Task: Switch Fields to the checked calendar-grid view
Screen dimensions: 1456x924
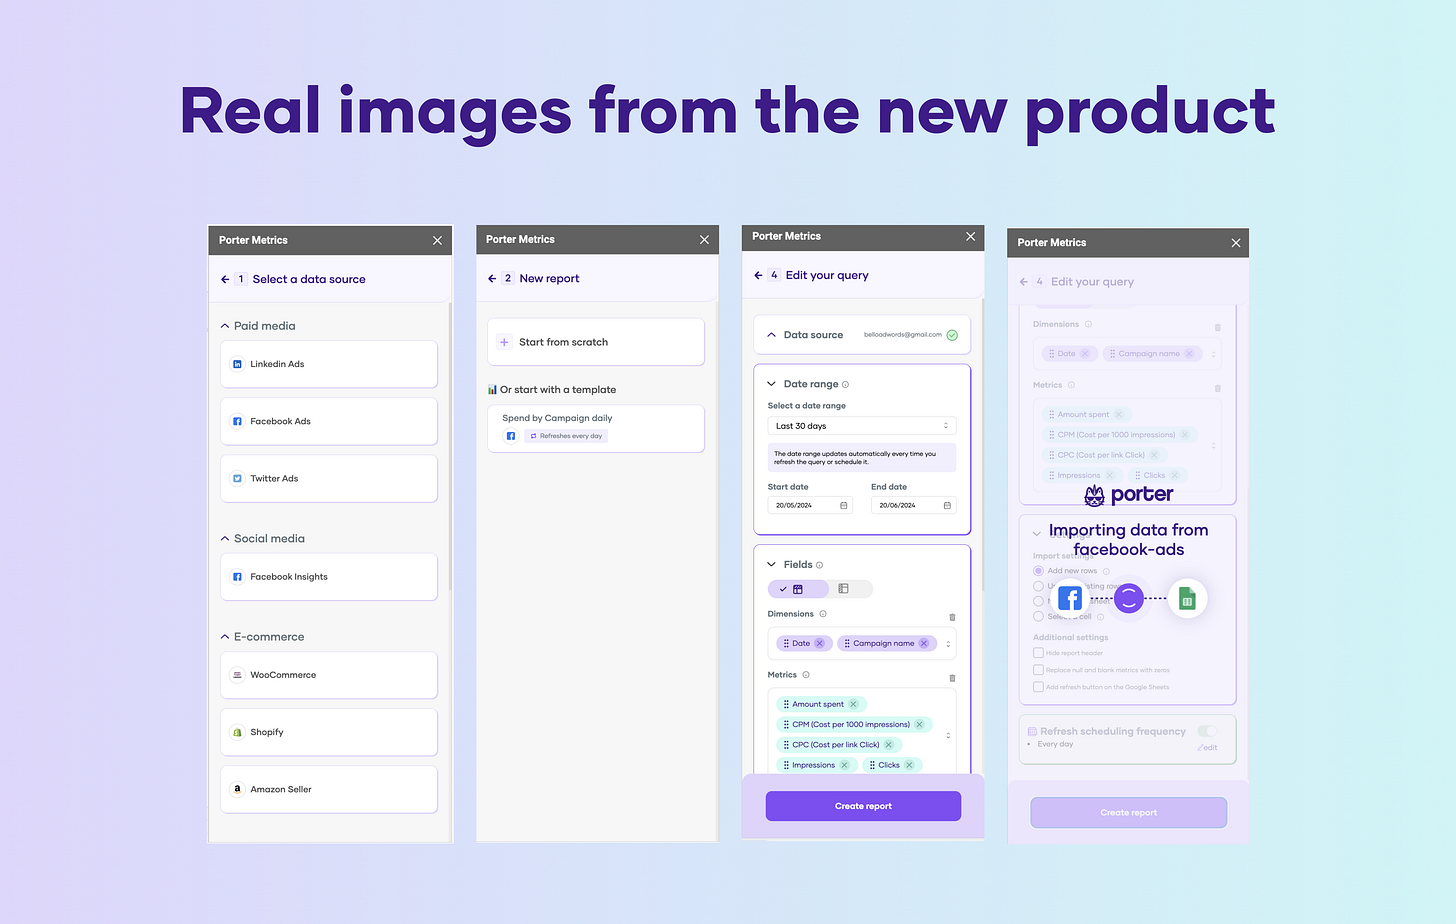Action: [x=798, y=589]
